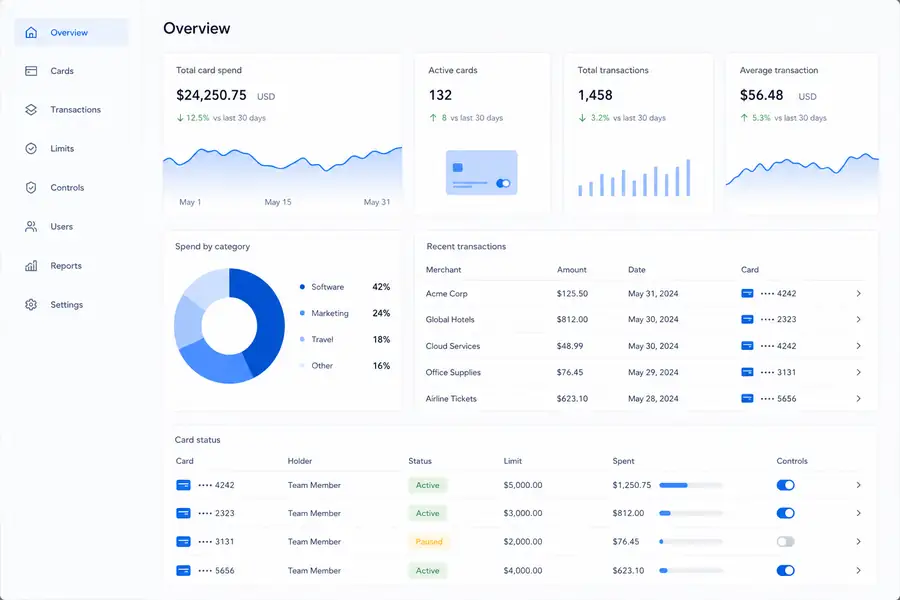Click the Travel legend color dot

click(302, 339)
